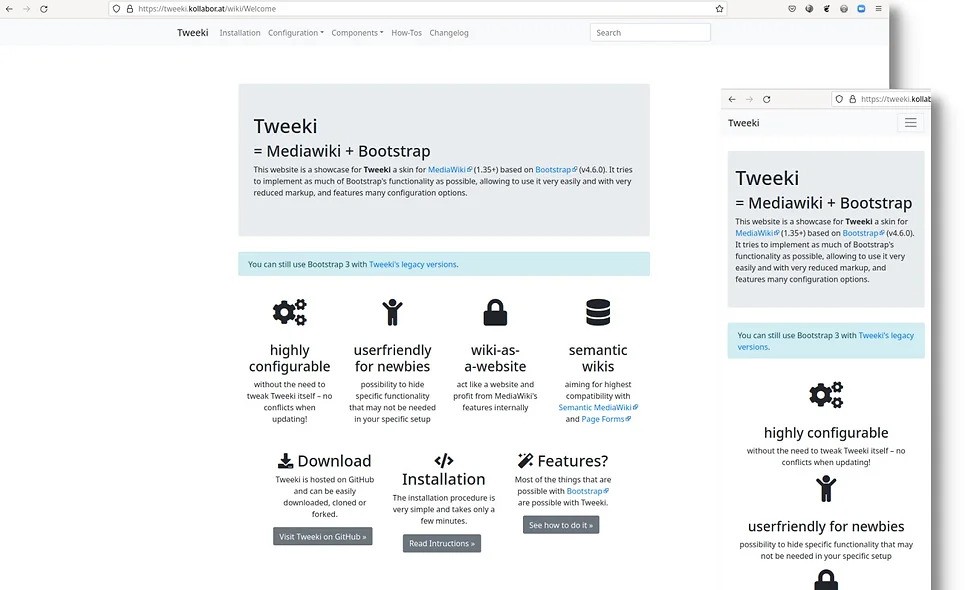The height and width of the screenshot is (590, 965).
Task: Go forward in the main browser window
Action: click(x=26, y=9)
